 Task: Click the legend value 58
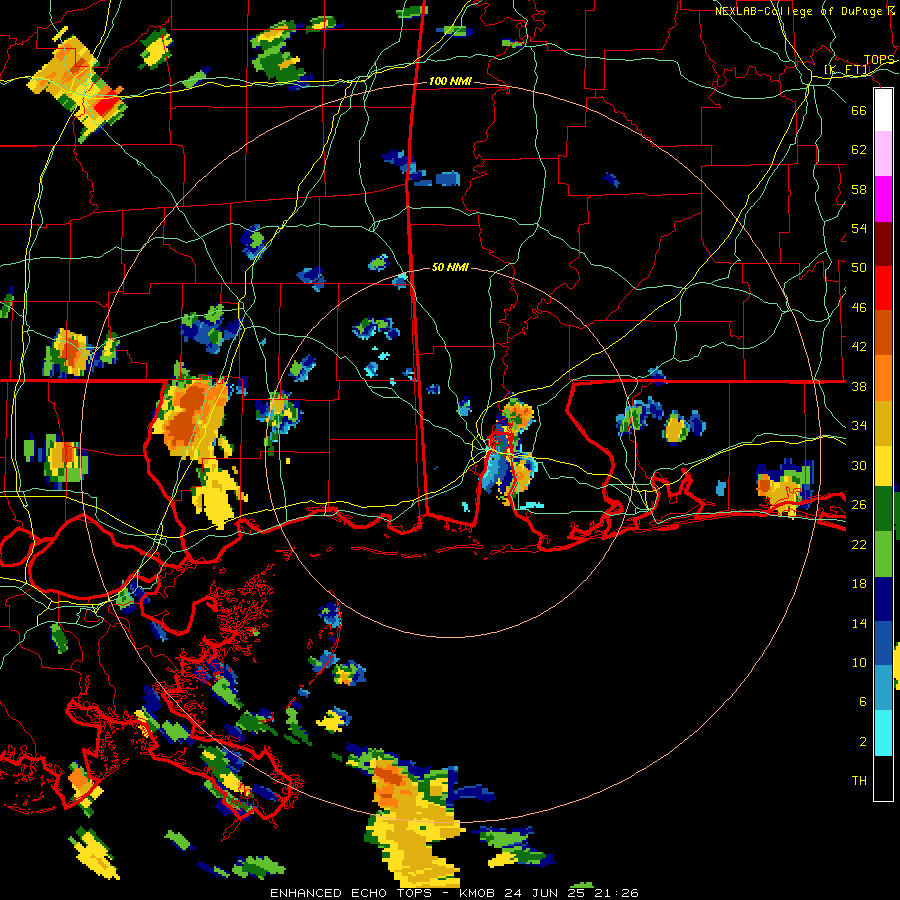click(859, 189)
